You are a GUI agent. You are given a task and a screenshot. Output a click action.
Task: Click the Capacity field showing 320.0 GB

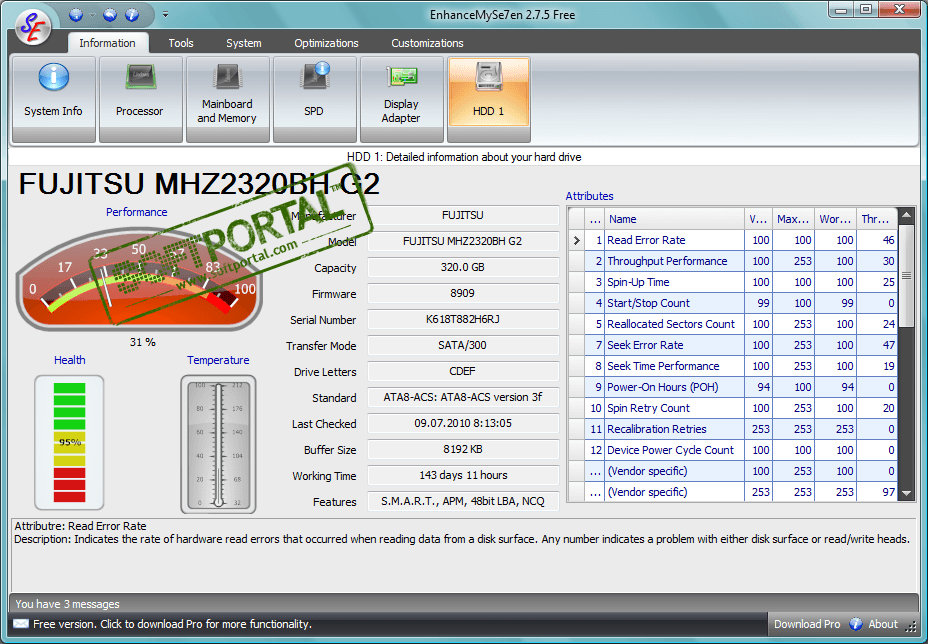(x=463, y=268)
